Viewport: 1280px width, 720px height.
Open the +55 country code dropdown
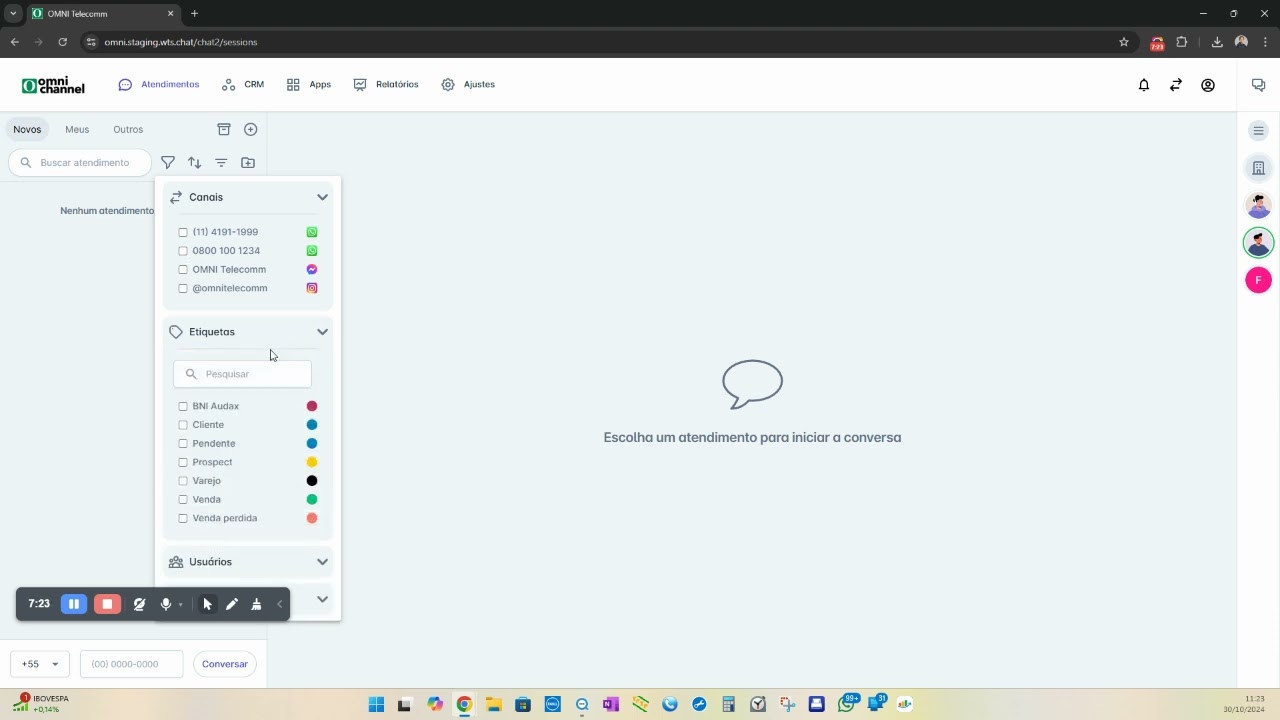[40, 664]
